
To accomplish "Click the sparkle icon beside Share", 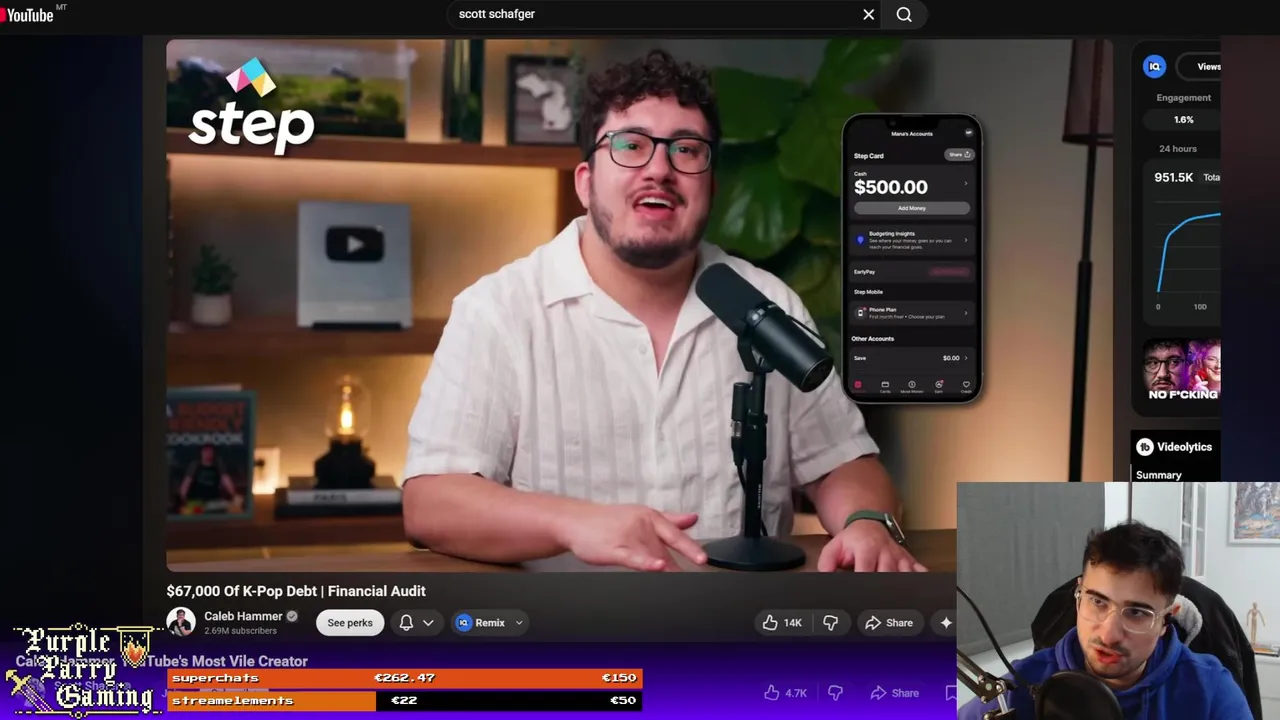I will point(946,623).
